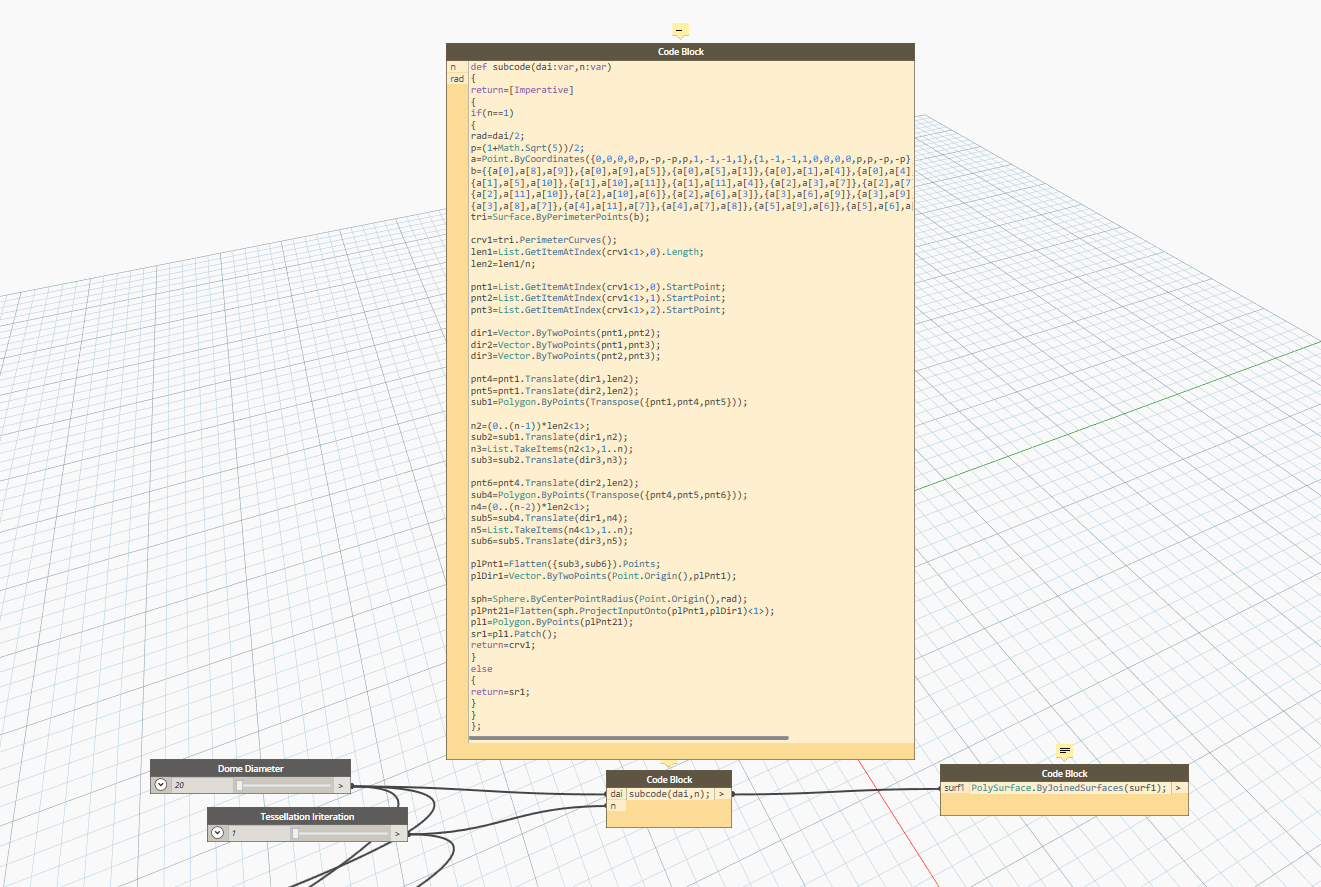Click the note icon above the PolySurface Code Block

1064,751
